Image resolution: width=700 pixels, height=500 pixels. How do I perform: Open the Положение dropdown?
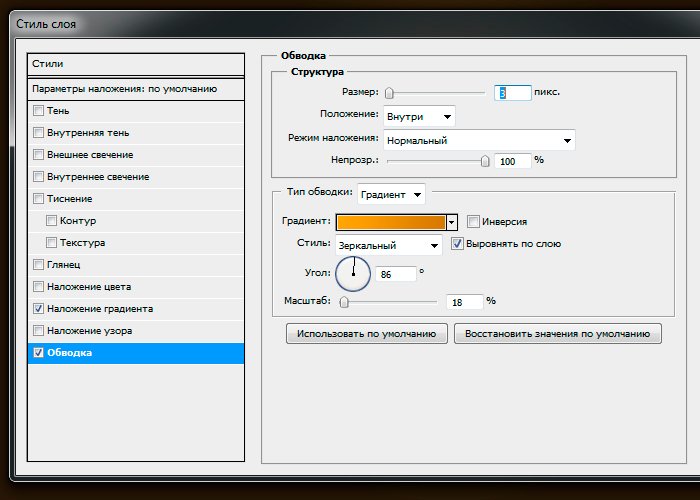(x=419, y=116)
